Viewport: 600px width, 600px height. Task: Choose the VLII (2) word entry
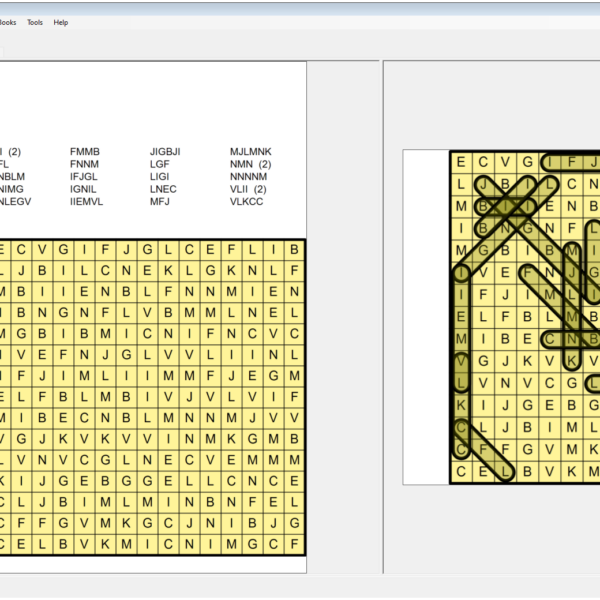point(248,189)
